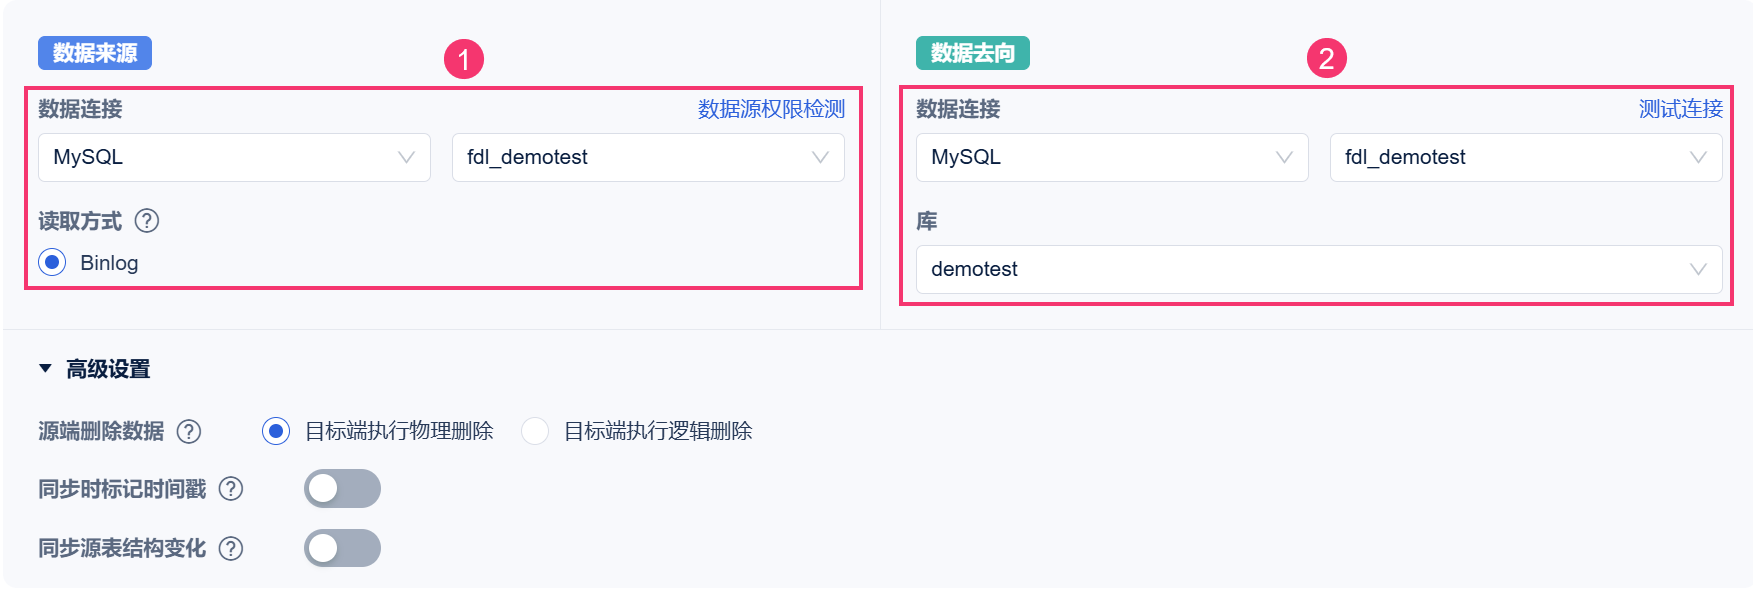Click the 测试连接 link
The width and height of the screenshot is (1753, 600).
tap(1680, 109)
